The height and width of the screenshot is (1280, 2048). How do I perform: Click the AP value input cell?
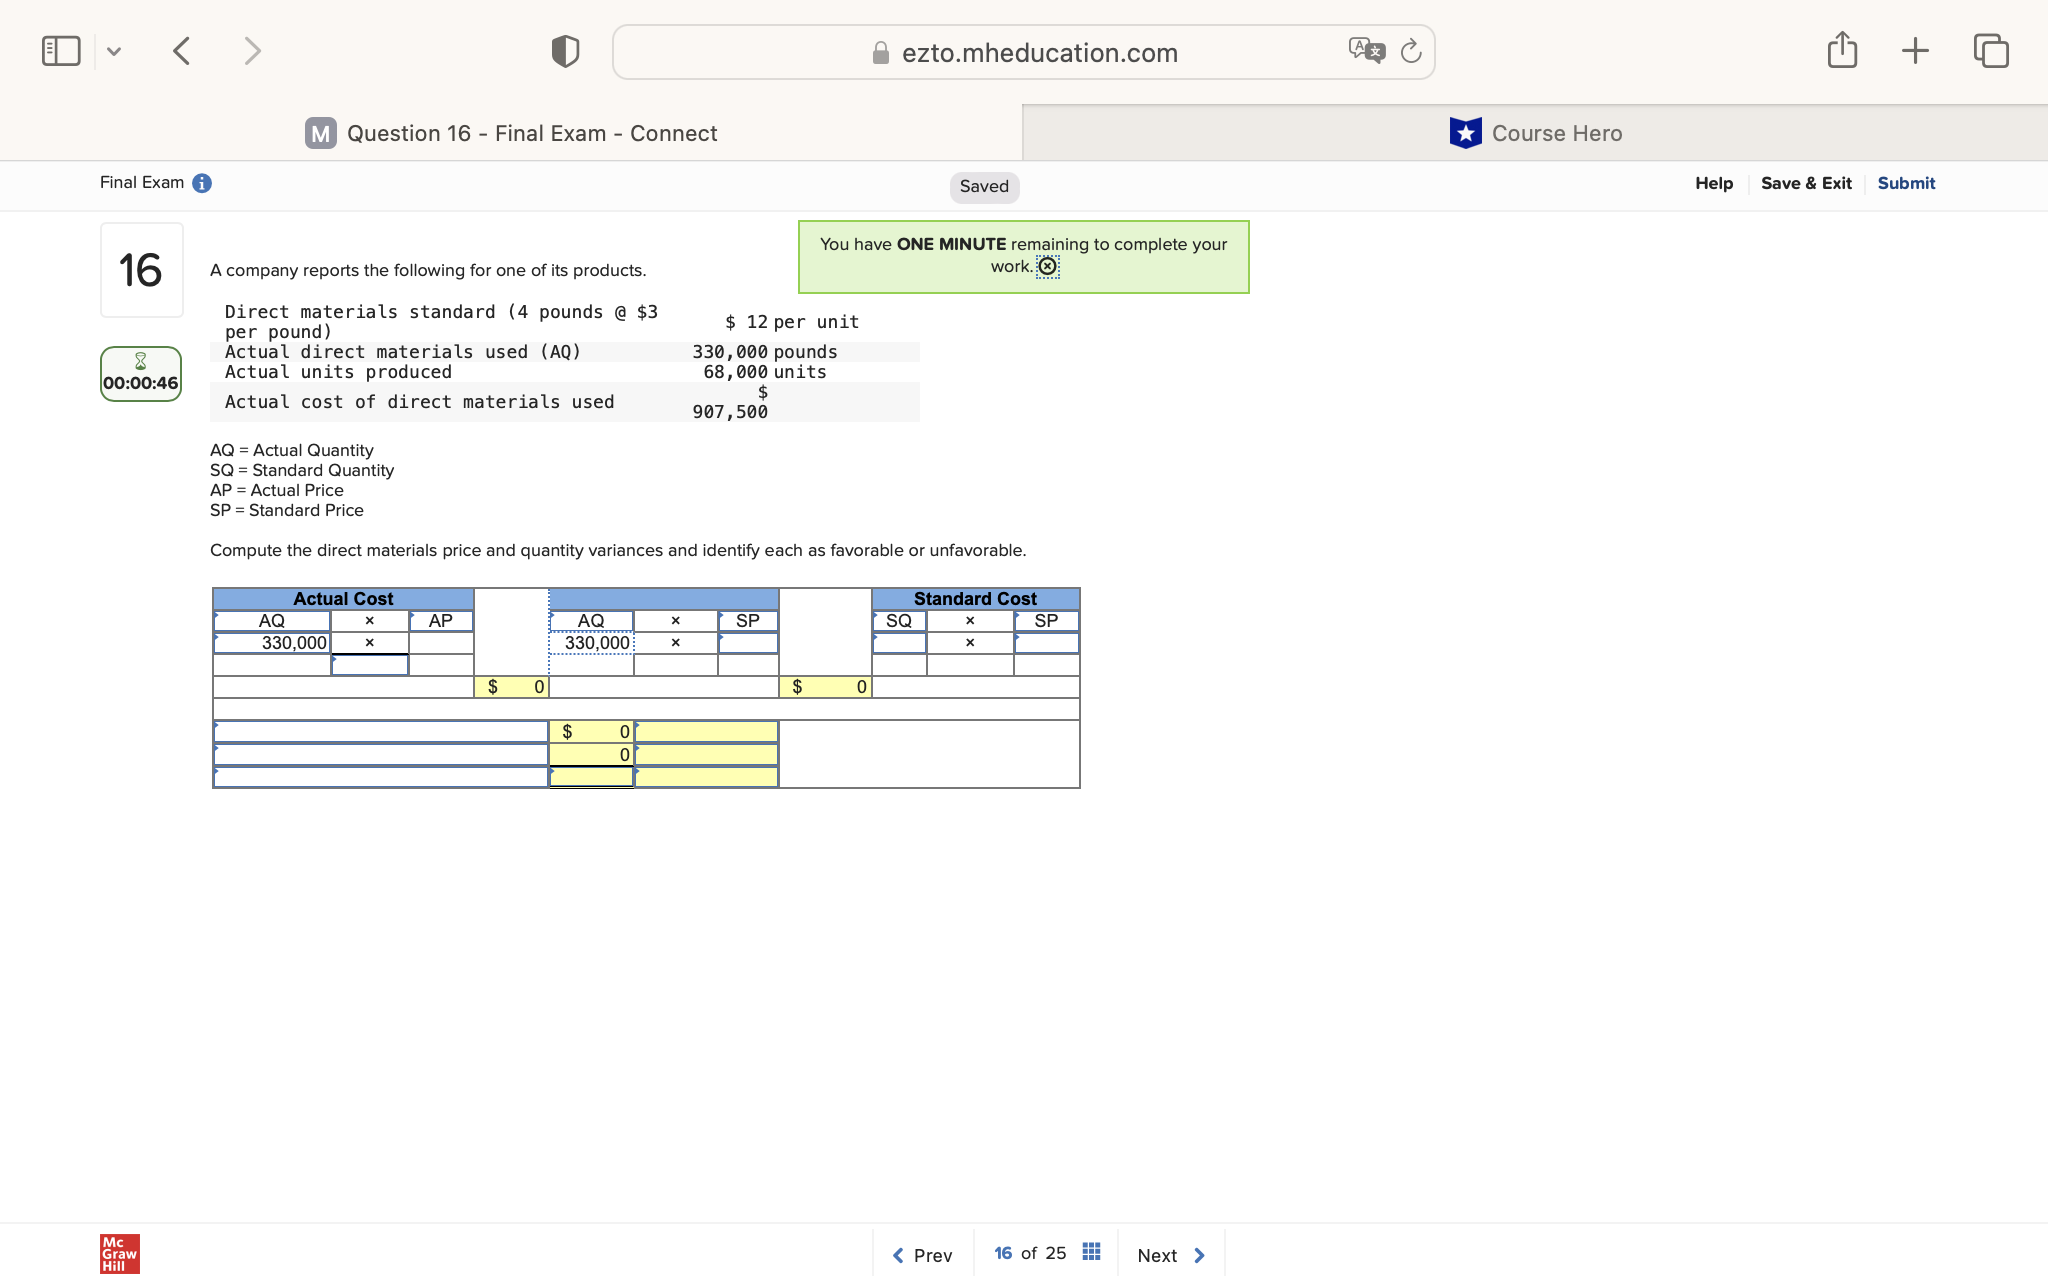[441, 643]
